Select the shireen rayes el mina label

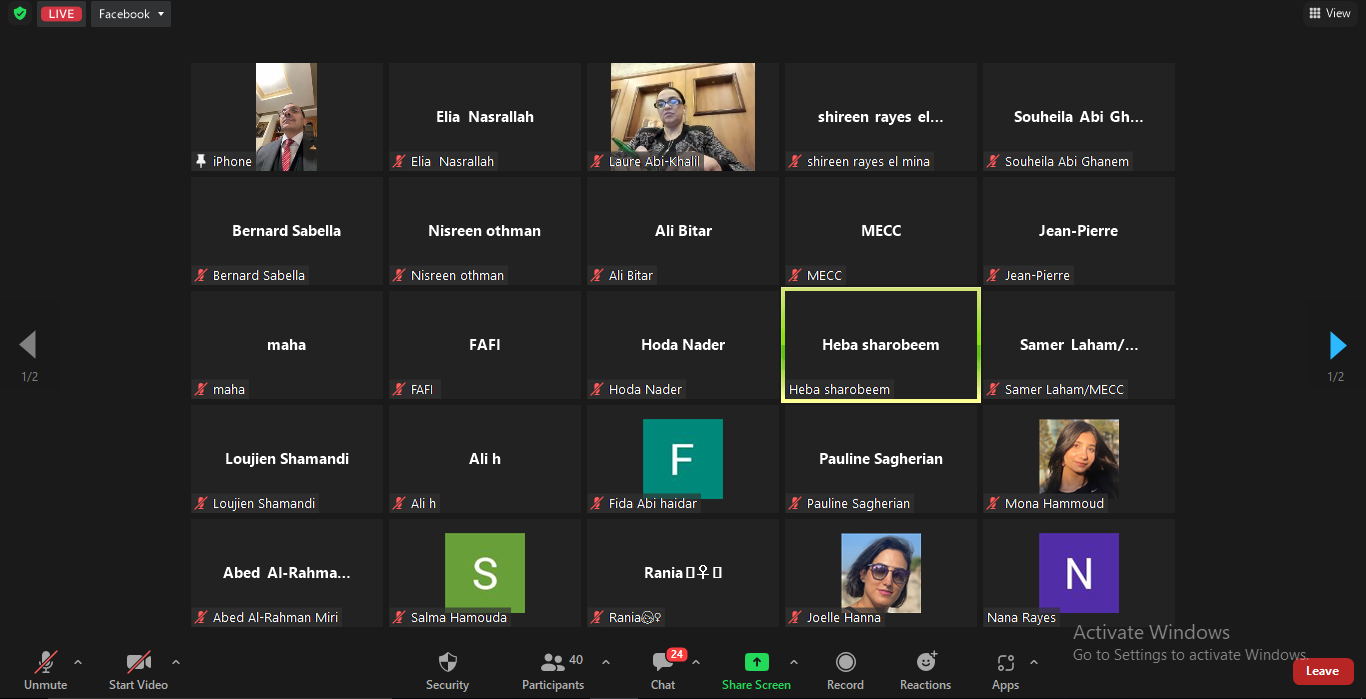[x=868, y=161]
